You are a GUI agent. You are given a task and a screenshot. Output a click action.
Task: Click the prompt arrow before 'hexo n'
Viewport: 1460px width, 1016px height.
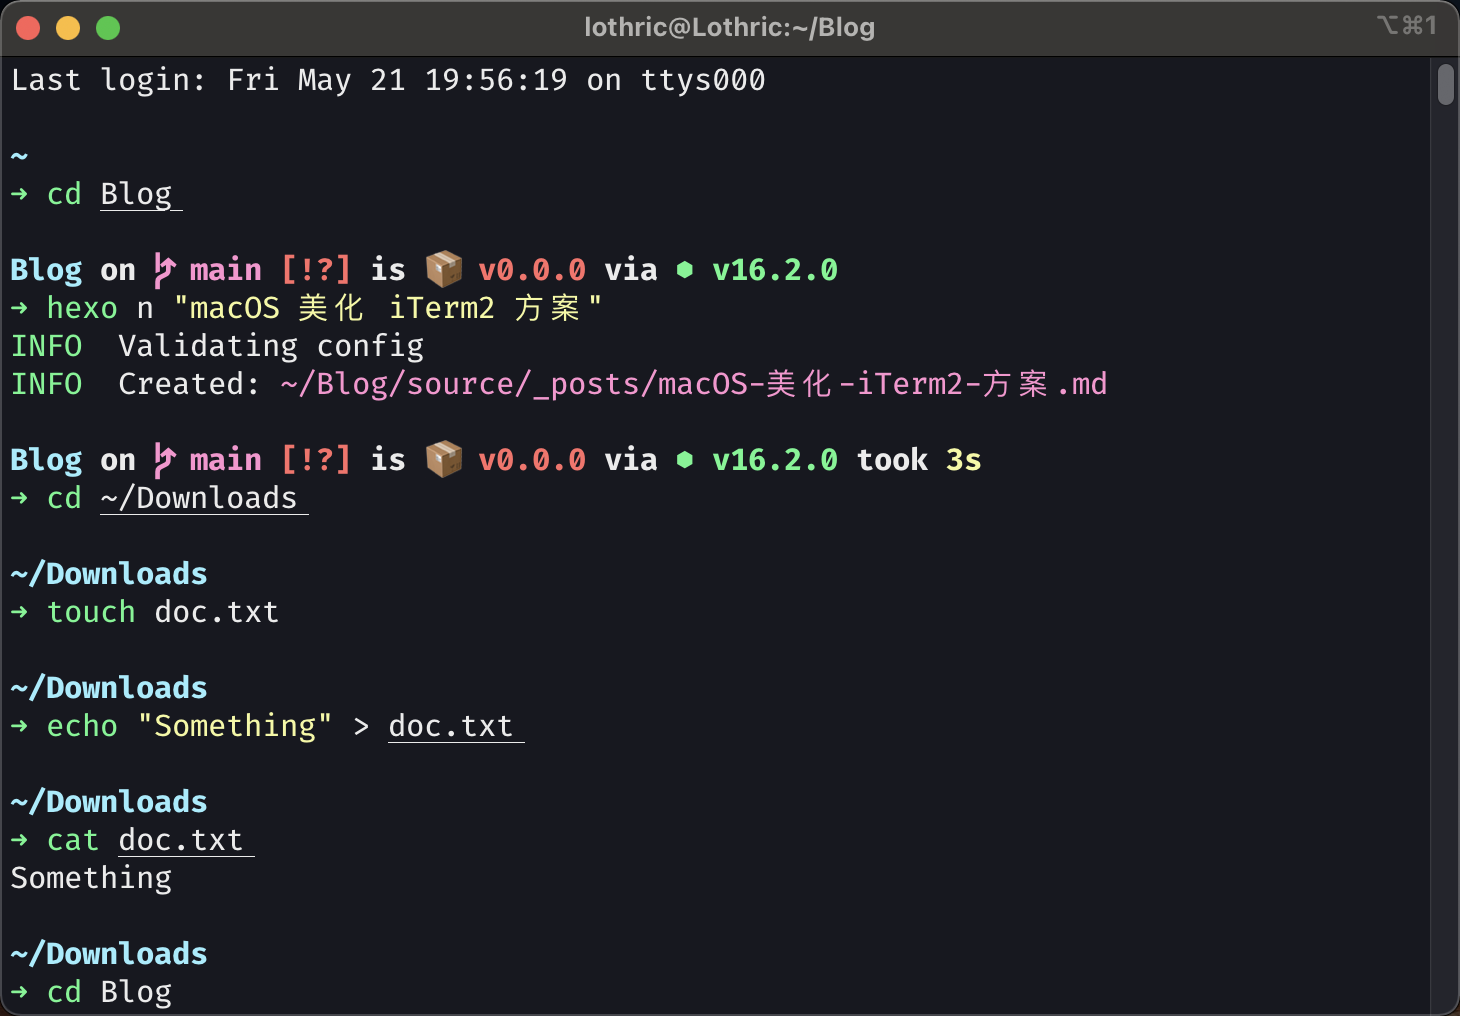click(x=19, y=308)
